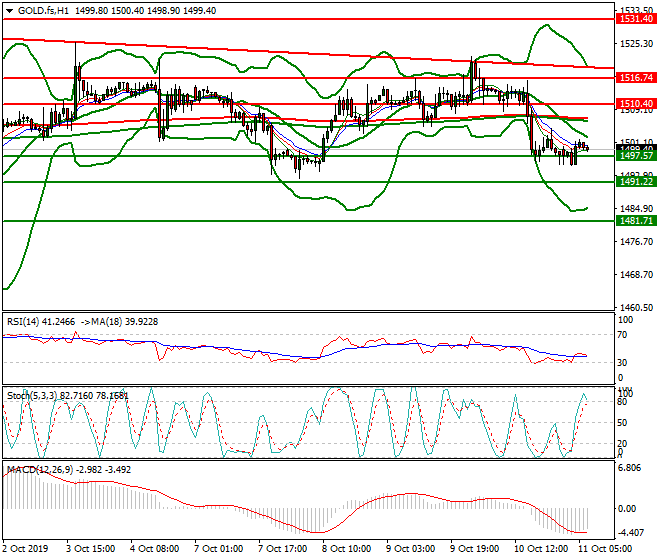Screen dimensions: 660x560
Task: Open the GOLD.fs chart menu triangle
Action: 10,11
